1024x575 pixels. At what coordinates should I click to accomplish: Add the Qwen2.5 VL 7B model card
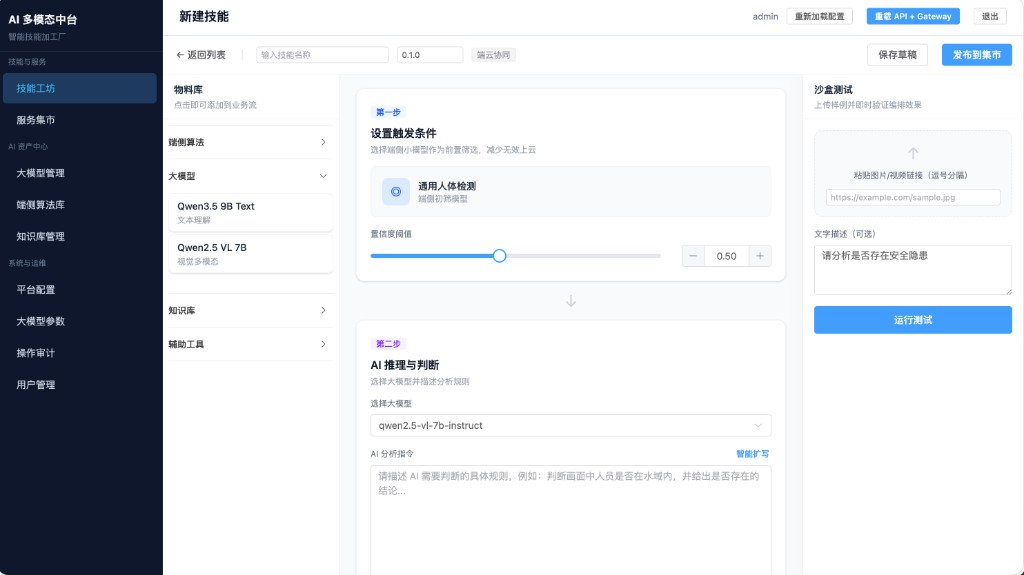(x=251, y=254)
